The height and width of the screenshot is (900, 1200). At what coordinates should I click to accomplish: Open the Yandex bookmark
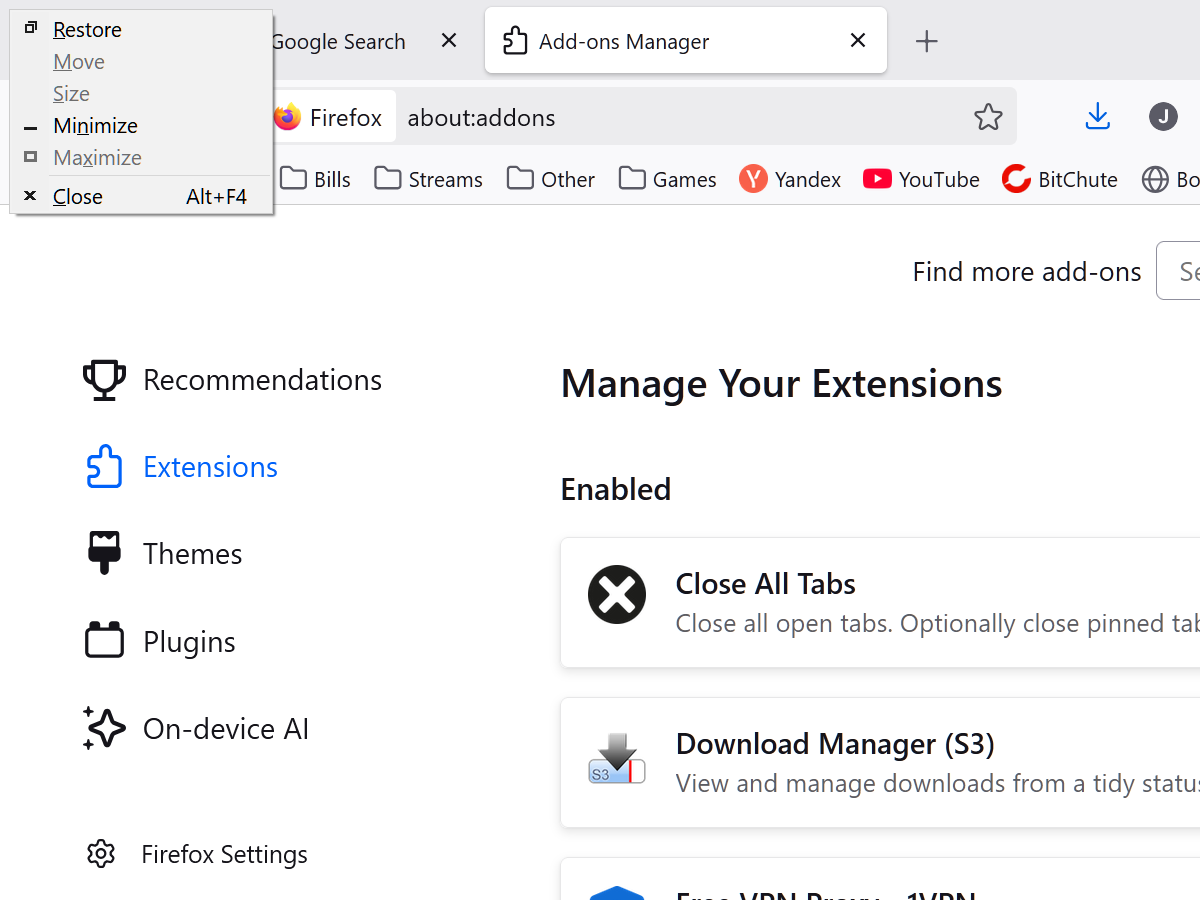point(790,179)
